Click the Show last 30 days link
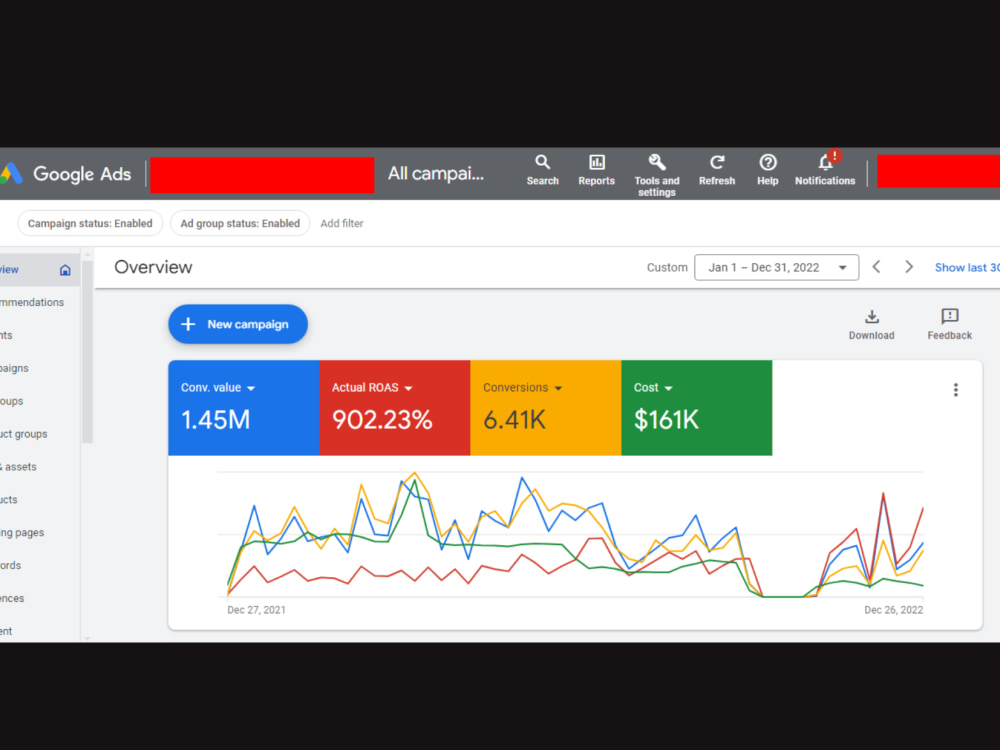This screenshot has width=1000, height=750. tap(967, 268)
